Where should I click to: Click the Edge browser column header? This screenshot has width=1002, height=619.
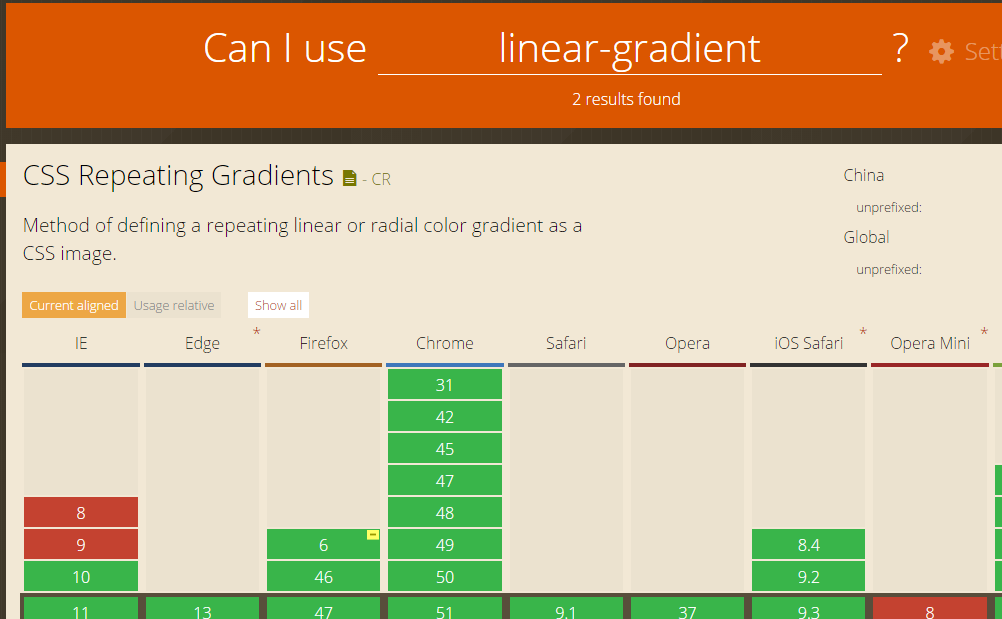pos(202,344)
